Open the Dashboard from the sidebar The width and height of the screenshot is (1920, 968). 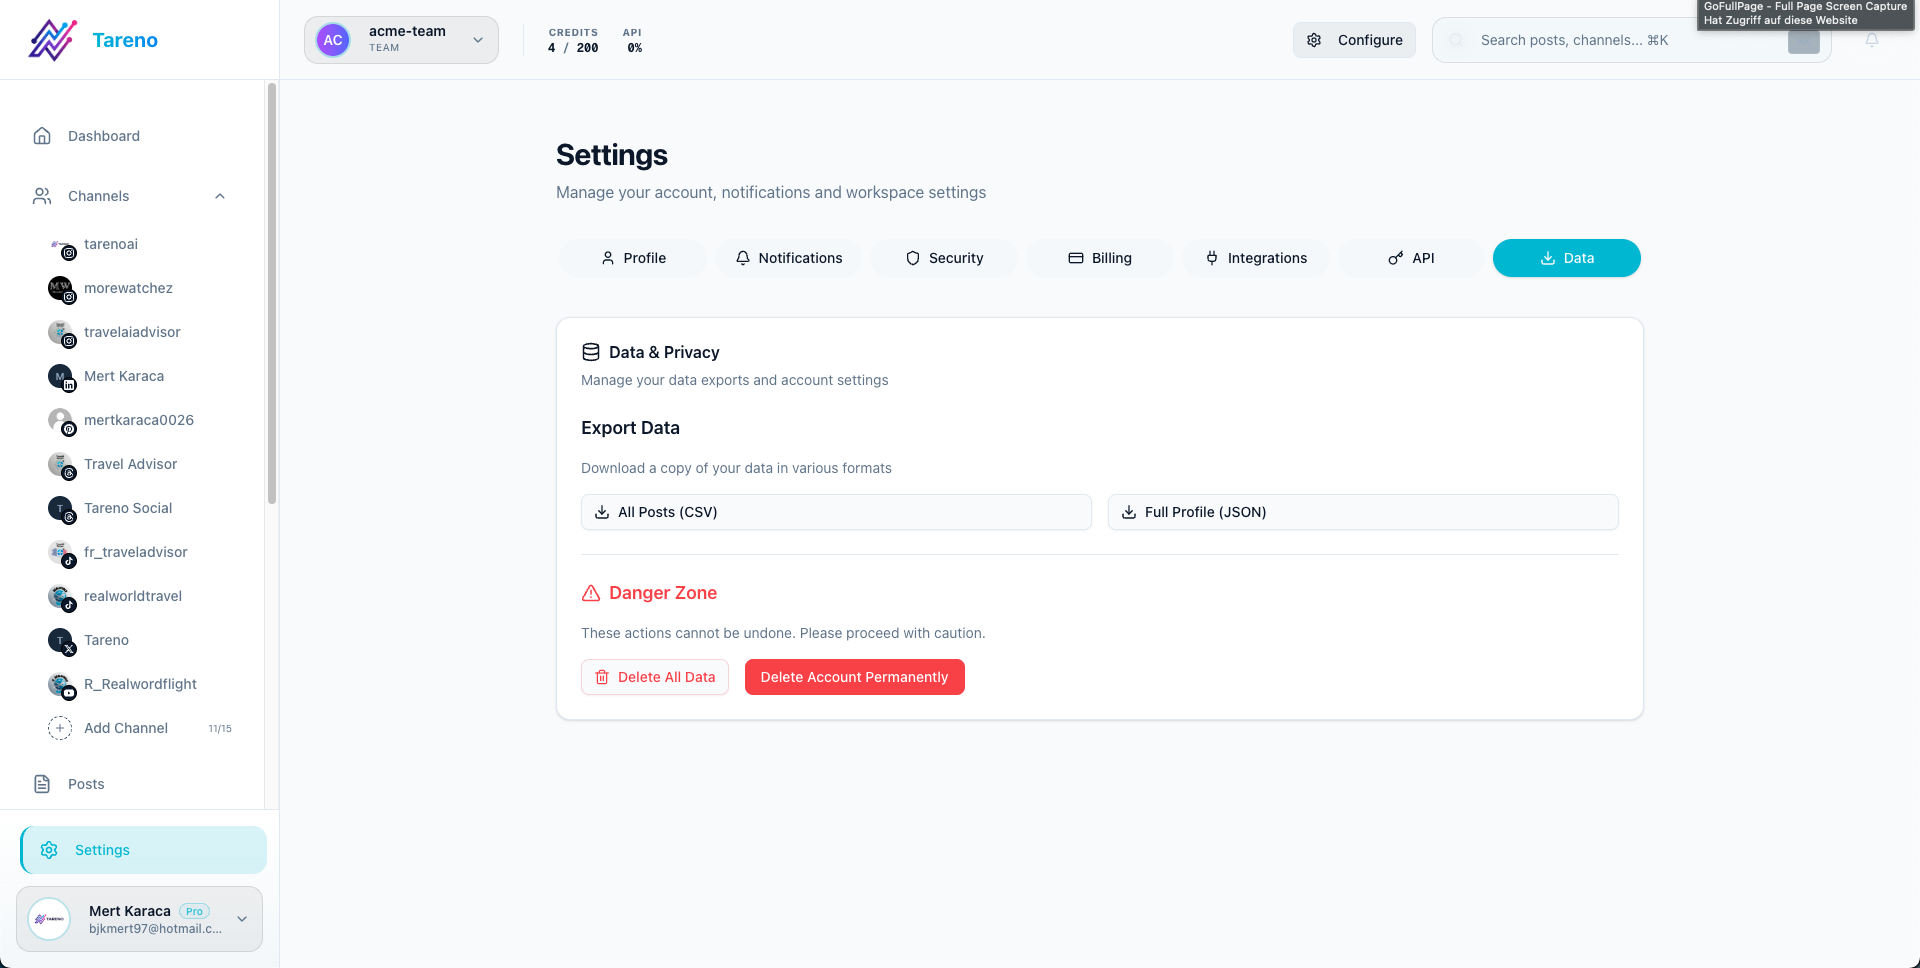click(x=102, y=135)
